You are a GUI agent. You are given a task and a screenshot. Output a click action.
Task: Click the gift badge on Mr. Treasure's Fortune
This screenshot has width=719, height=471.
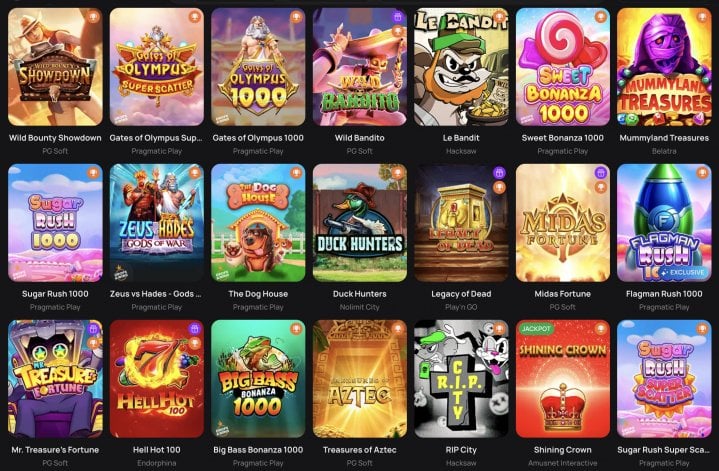click(93, 329)
